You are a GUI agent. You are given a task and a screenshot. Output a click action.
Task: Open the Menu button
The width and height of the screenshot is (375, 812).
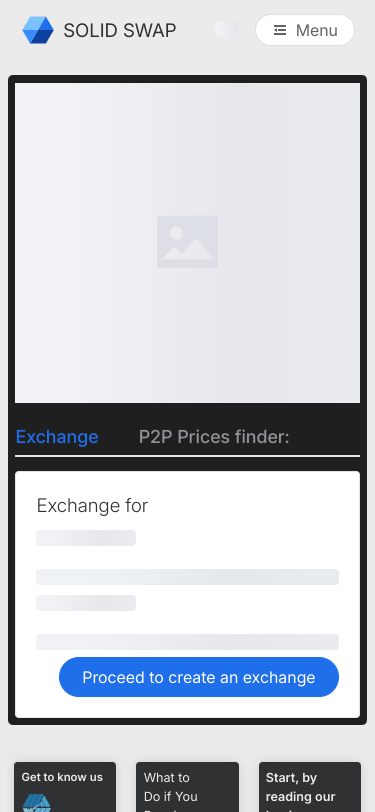(x=305, y=31)
